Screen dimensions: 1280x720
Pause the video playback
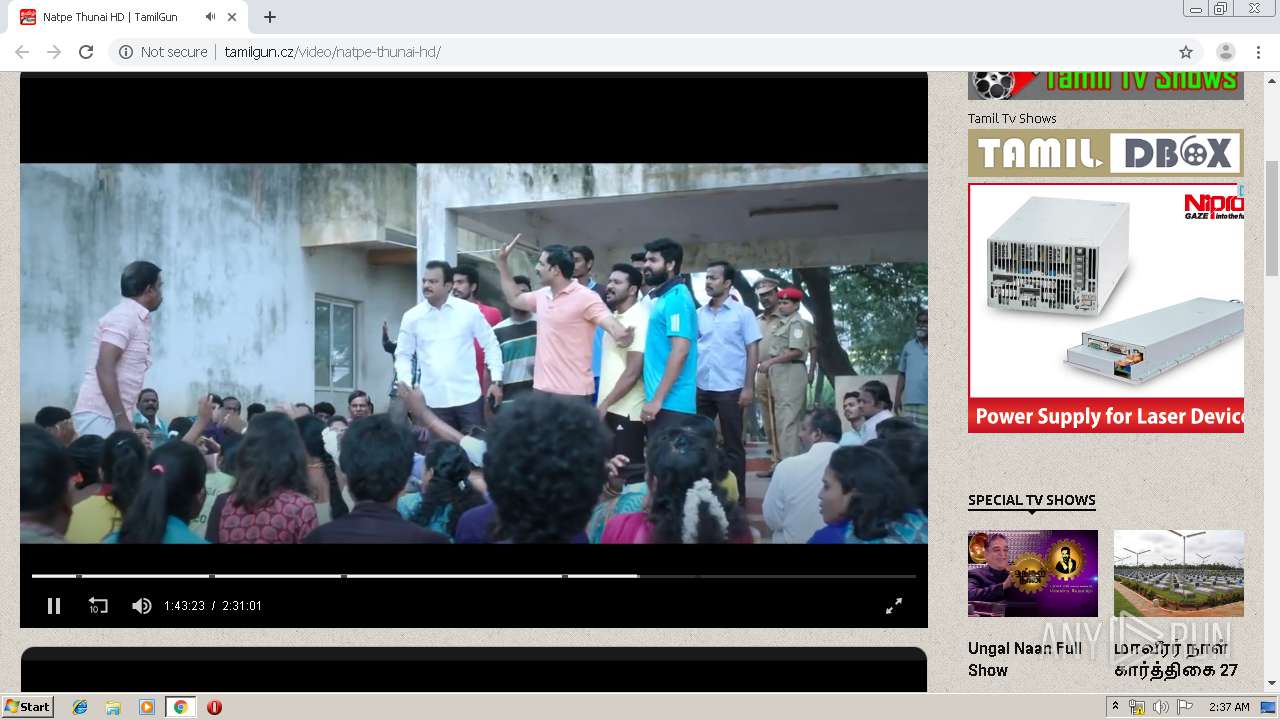coord(54,606)
